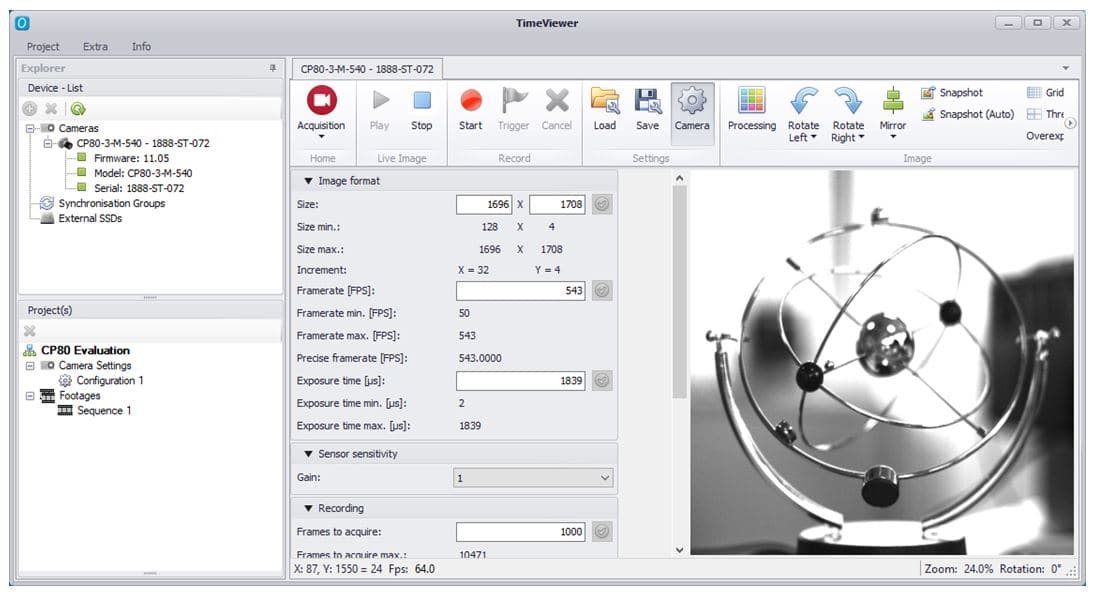The height and width of the screenshot is (596, 1095).
Task: Select Synchronisation Groups in the tree
Action: 112,203
